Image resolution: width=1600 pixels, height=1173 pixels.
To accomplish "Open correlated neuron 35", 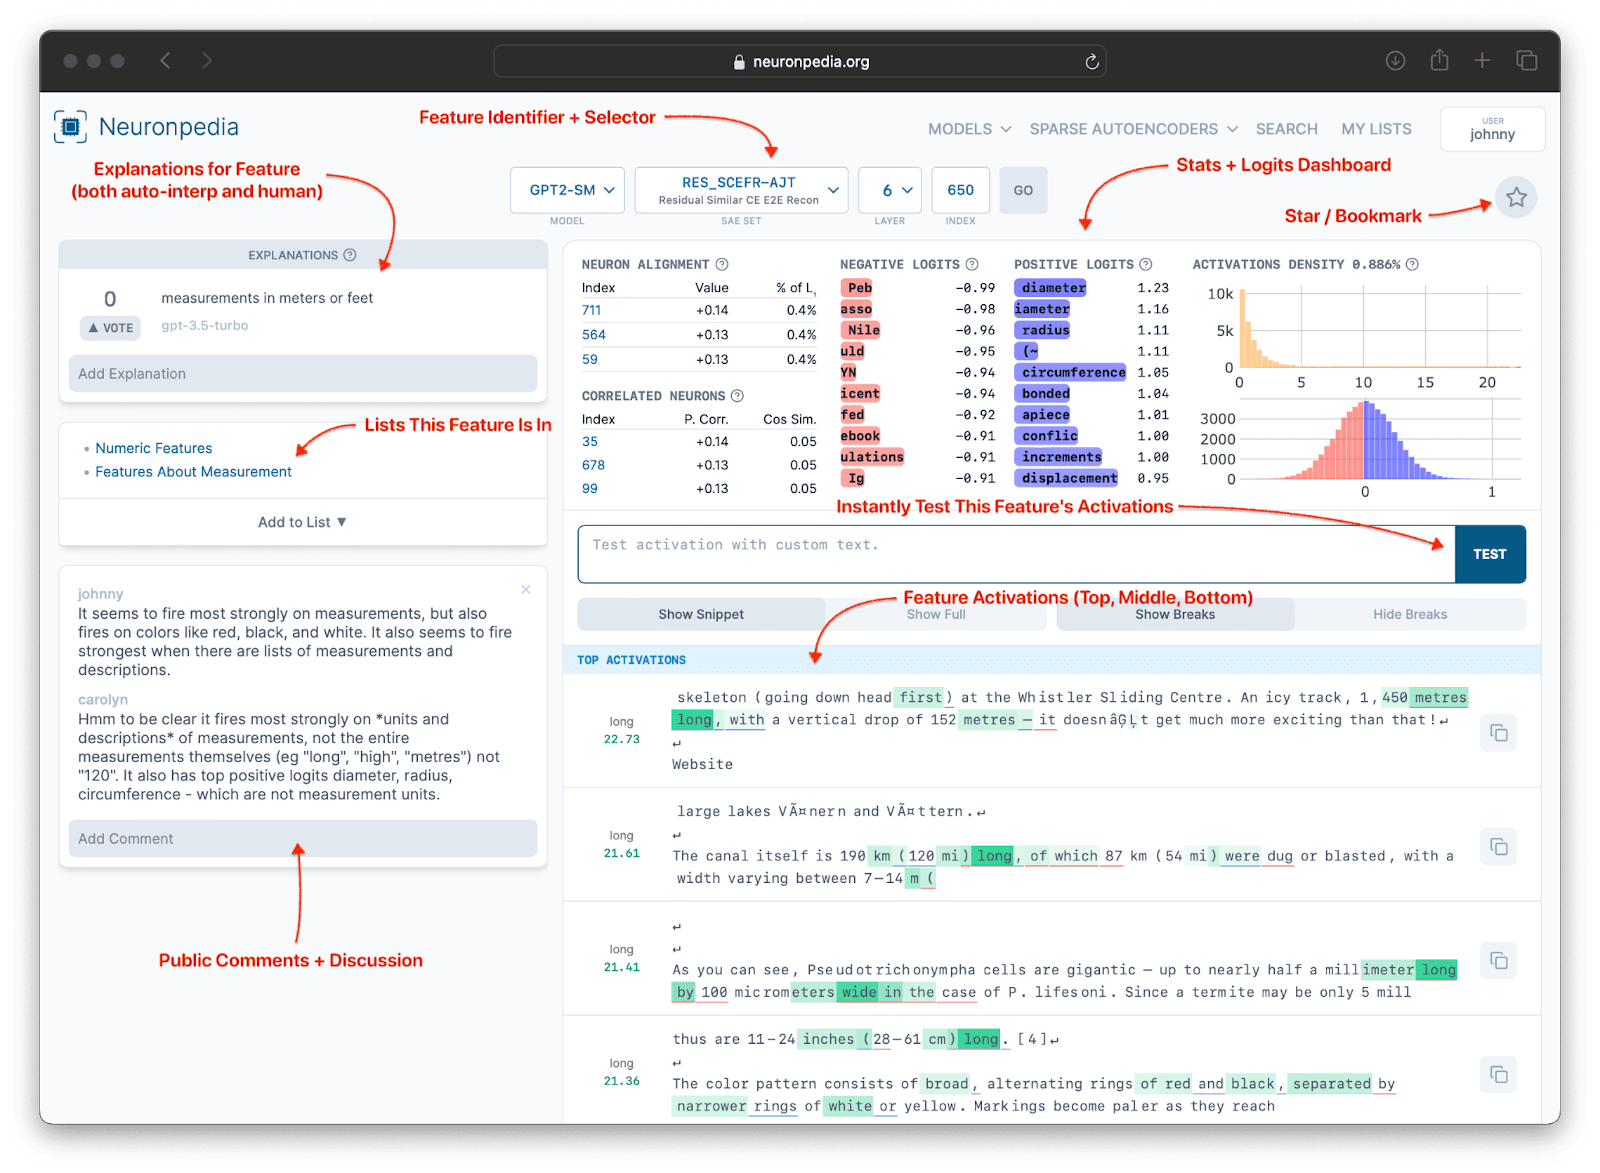I will [x=589, y=441].
